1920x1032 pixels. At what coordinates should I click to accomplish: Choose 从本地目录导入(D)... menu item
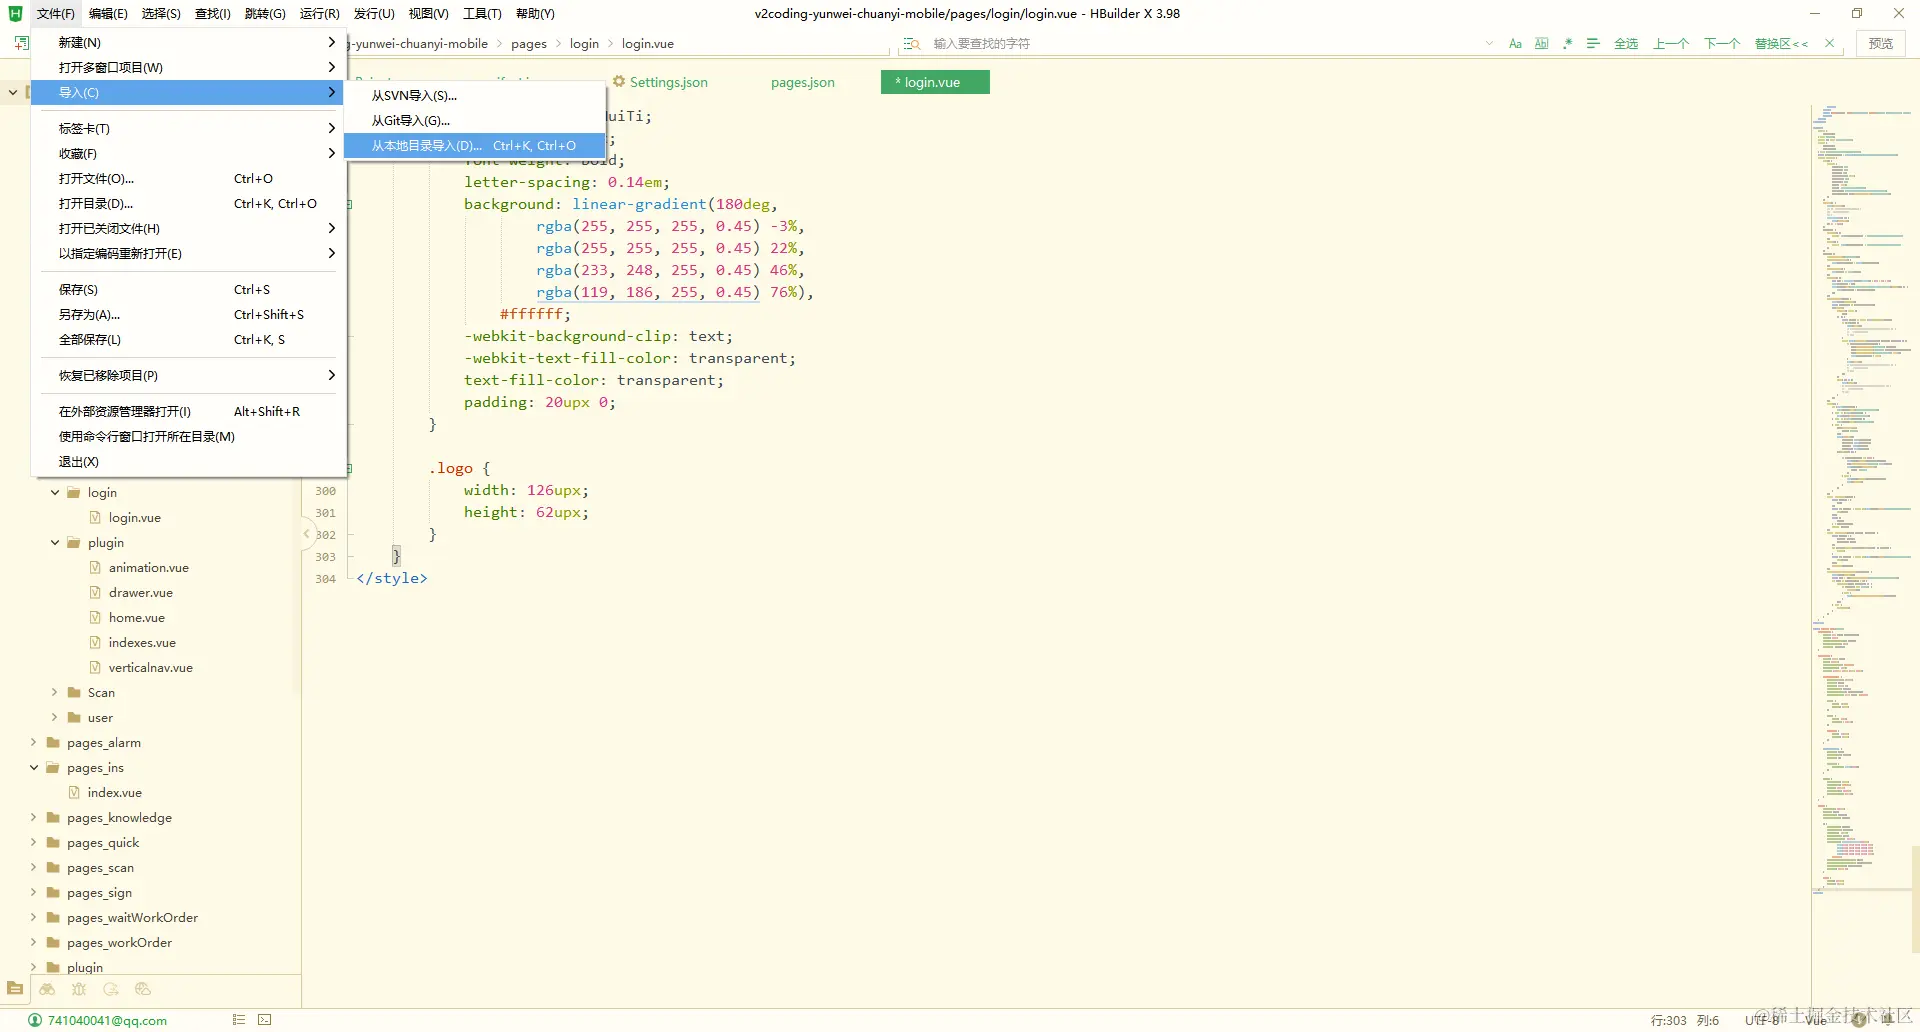tap(474, 146)
